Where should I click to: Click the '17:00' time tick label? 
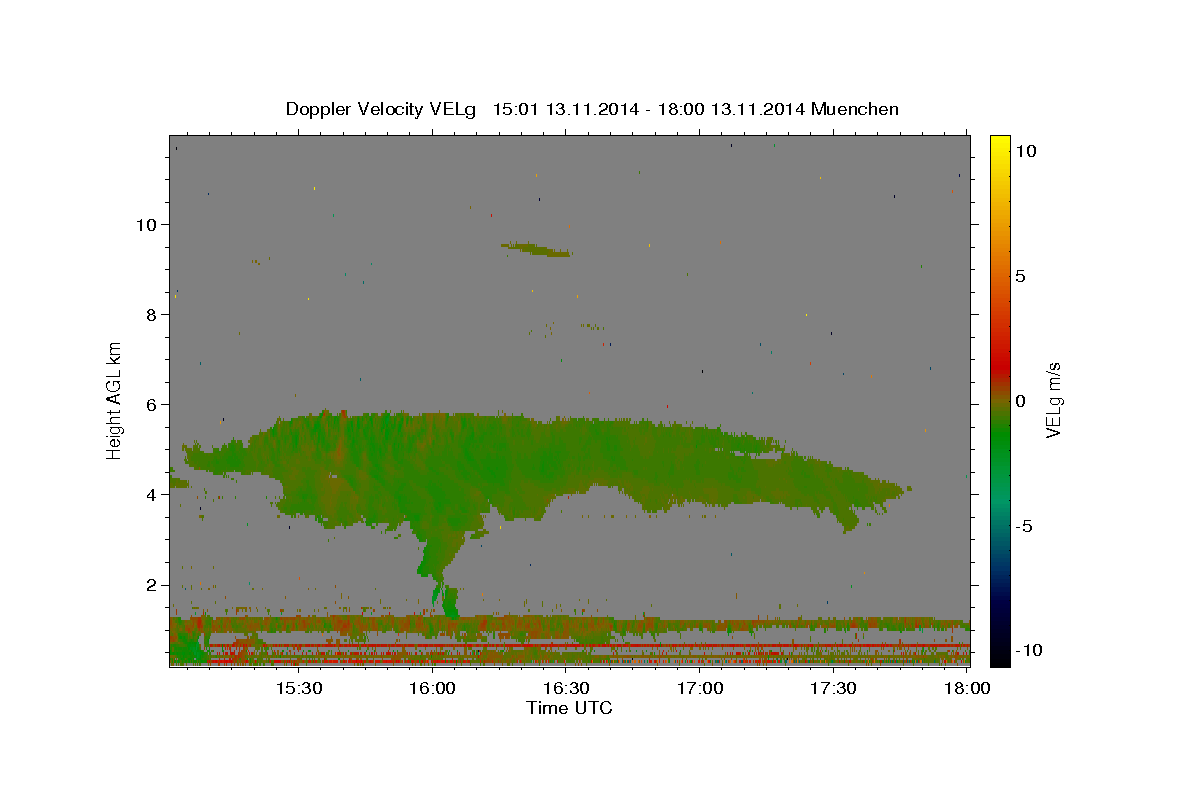(x=700, y=688)
